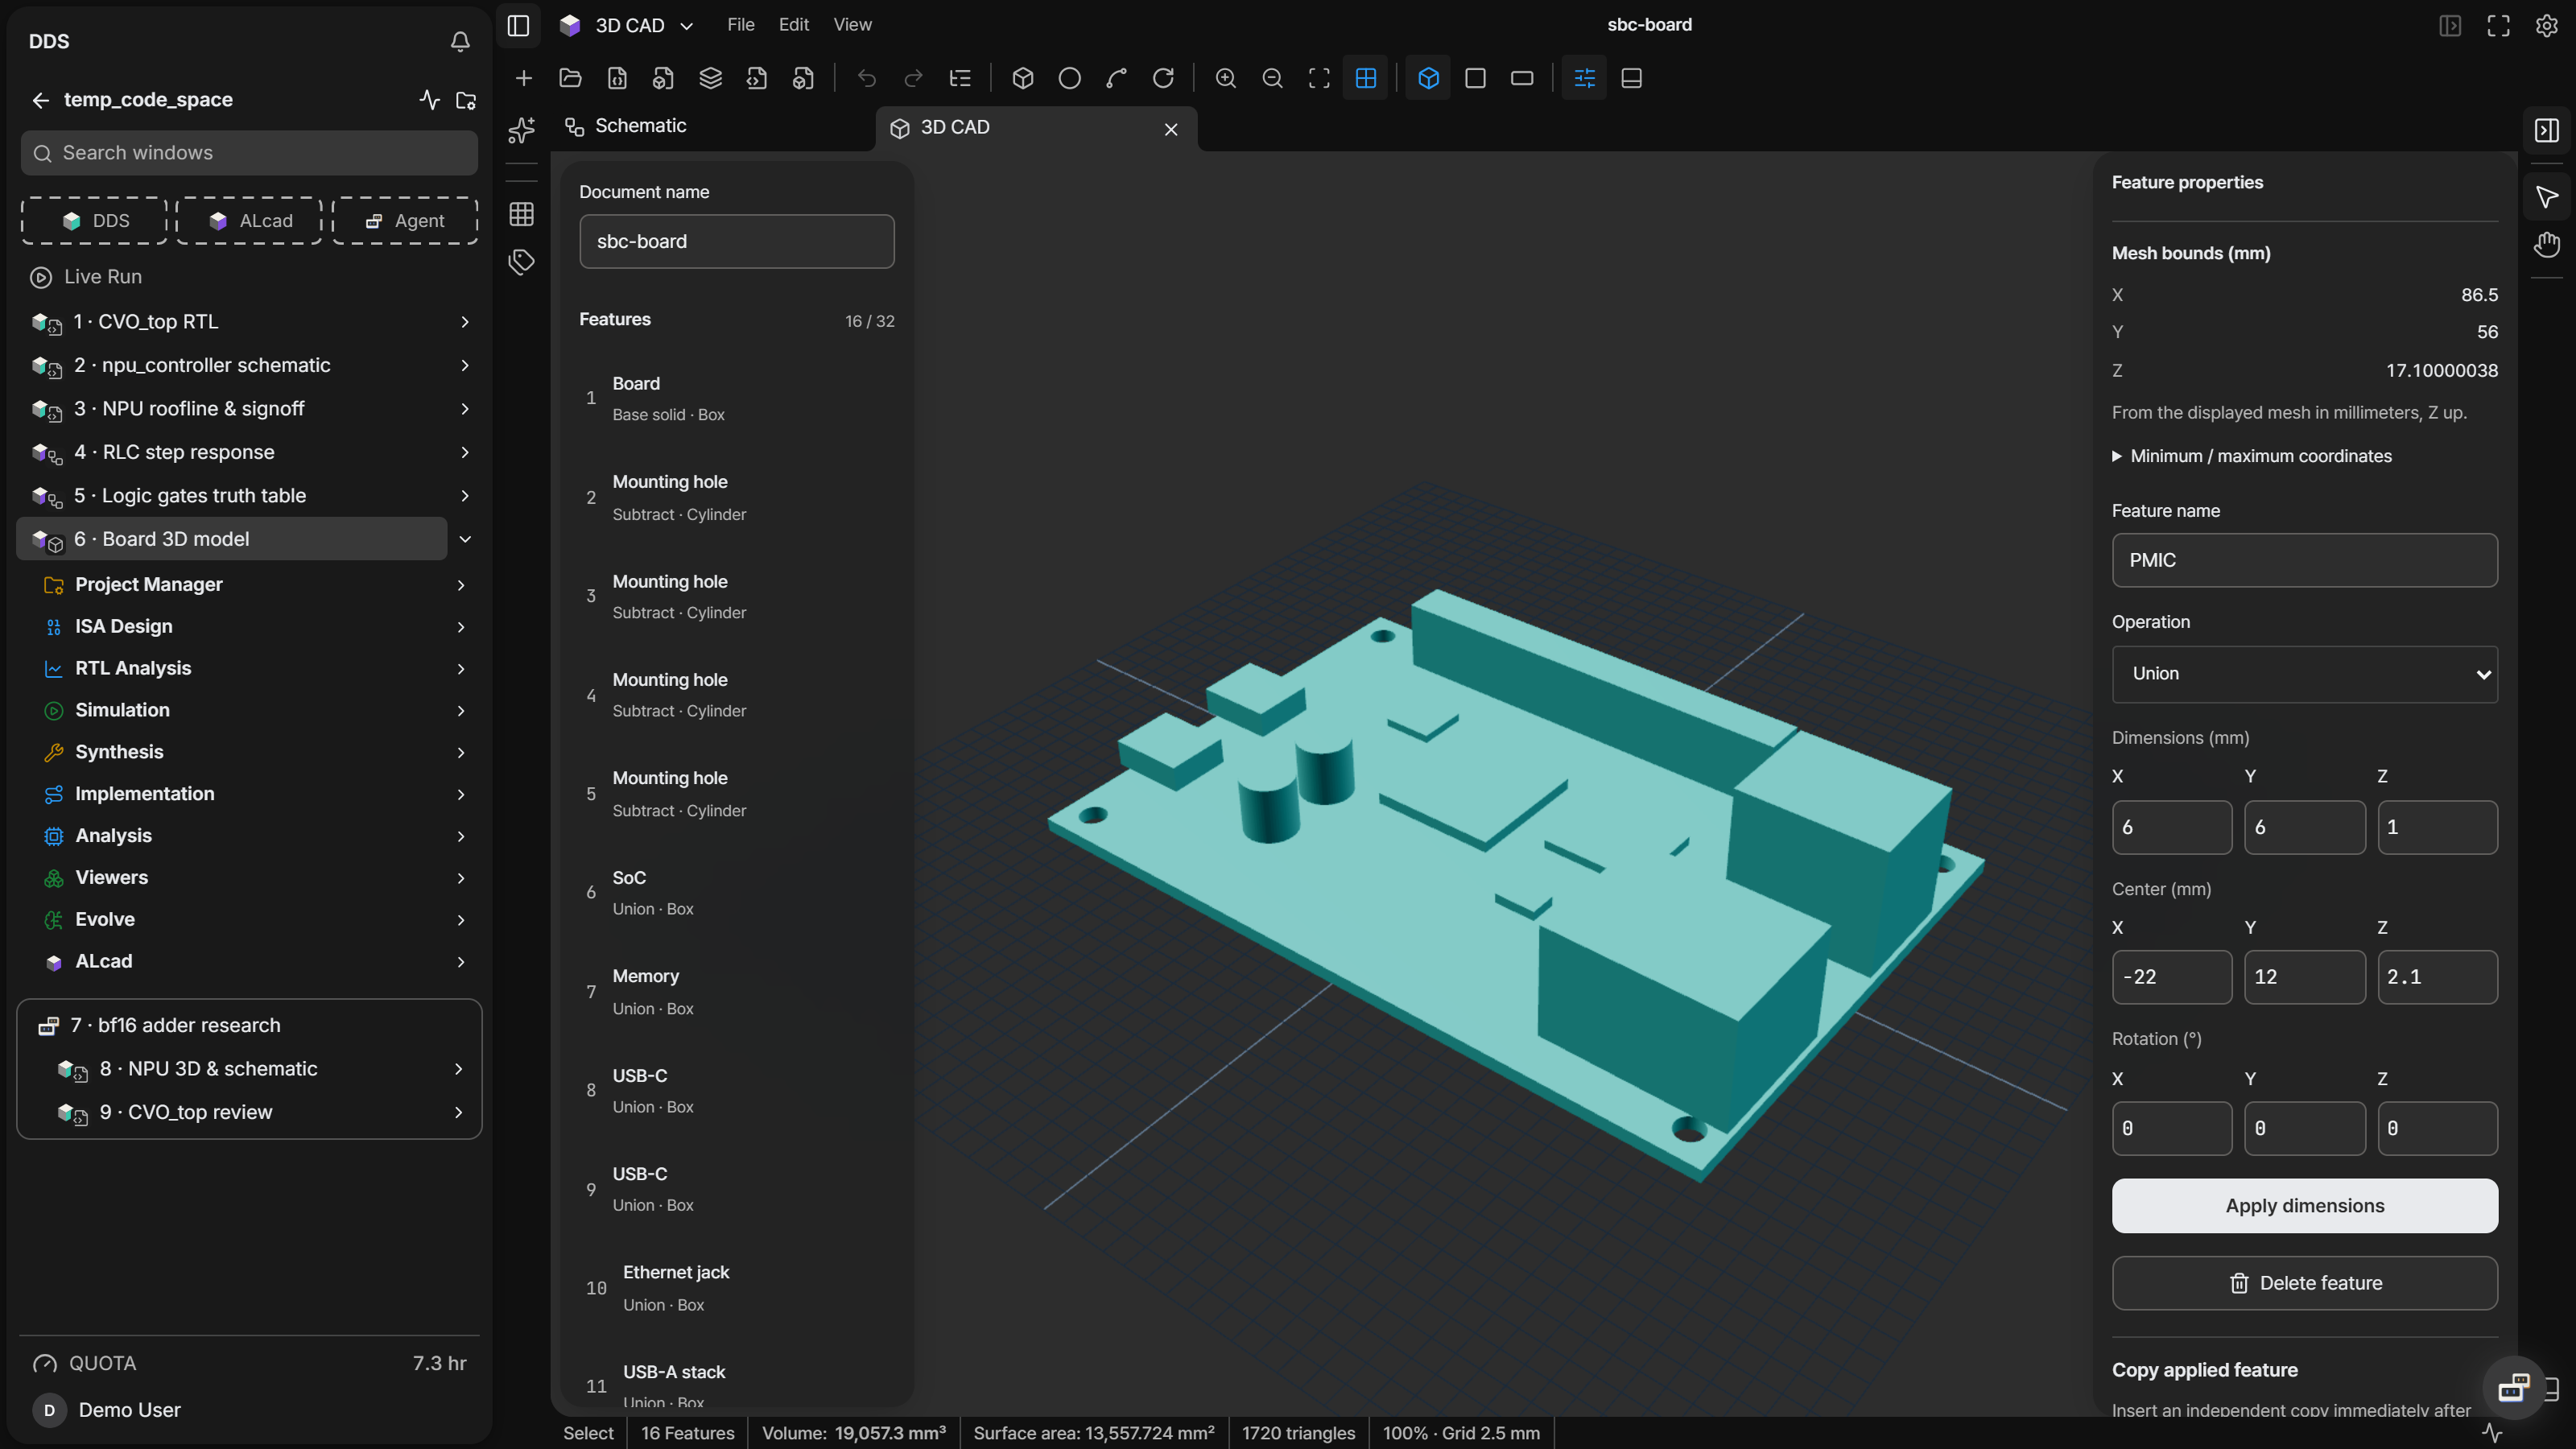Select the hand pan tool

(2546, 244)
